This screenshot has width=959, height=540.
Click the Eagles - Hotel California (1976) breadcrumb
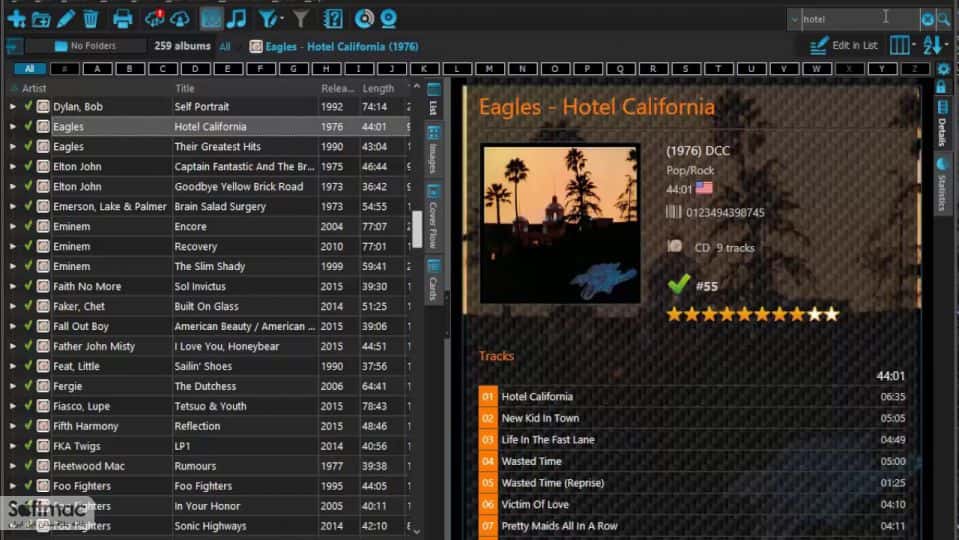[334, 46]
